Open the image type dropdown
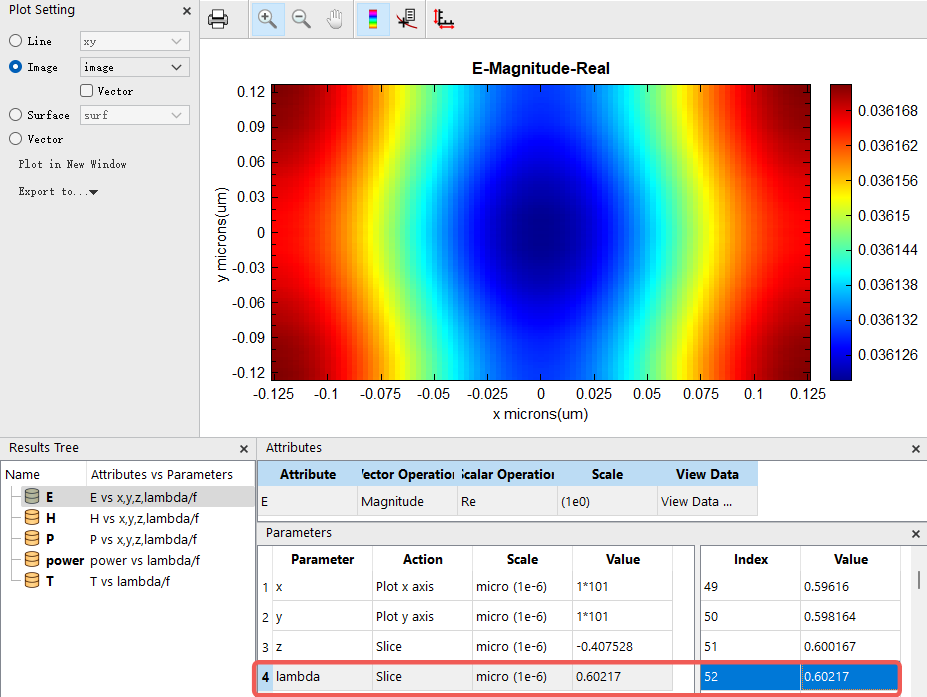The height and width of the screenshot is (697, 927). point(135,67)
